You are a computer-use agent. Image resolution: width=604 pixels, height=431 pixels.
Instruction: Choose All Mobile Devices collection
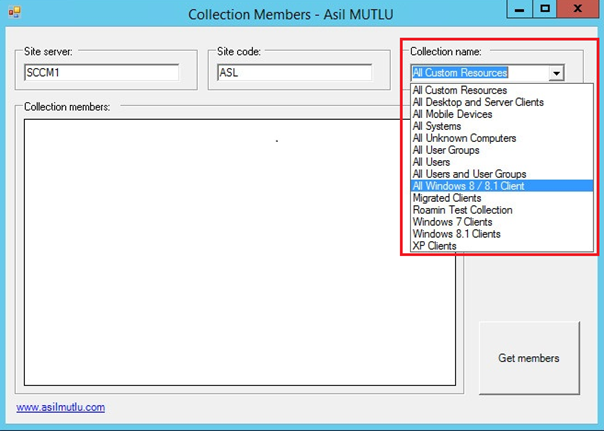502,114
